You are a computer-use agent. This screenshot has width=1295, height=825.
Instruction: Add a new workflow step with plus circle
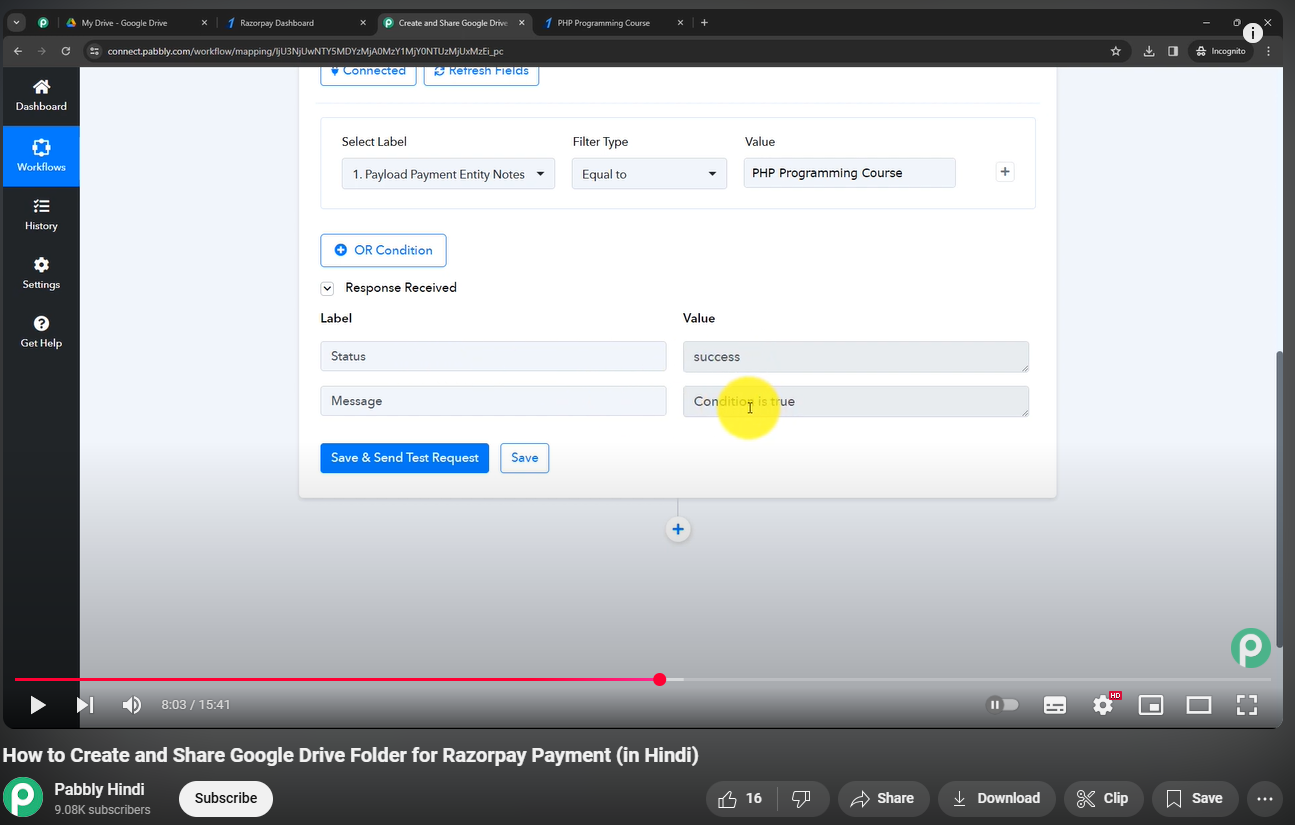(x=678, y=529)
